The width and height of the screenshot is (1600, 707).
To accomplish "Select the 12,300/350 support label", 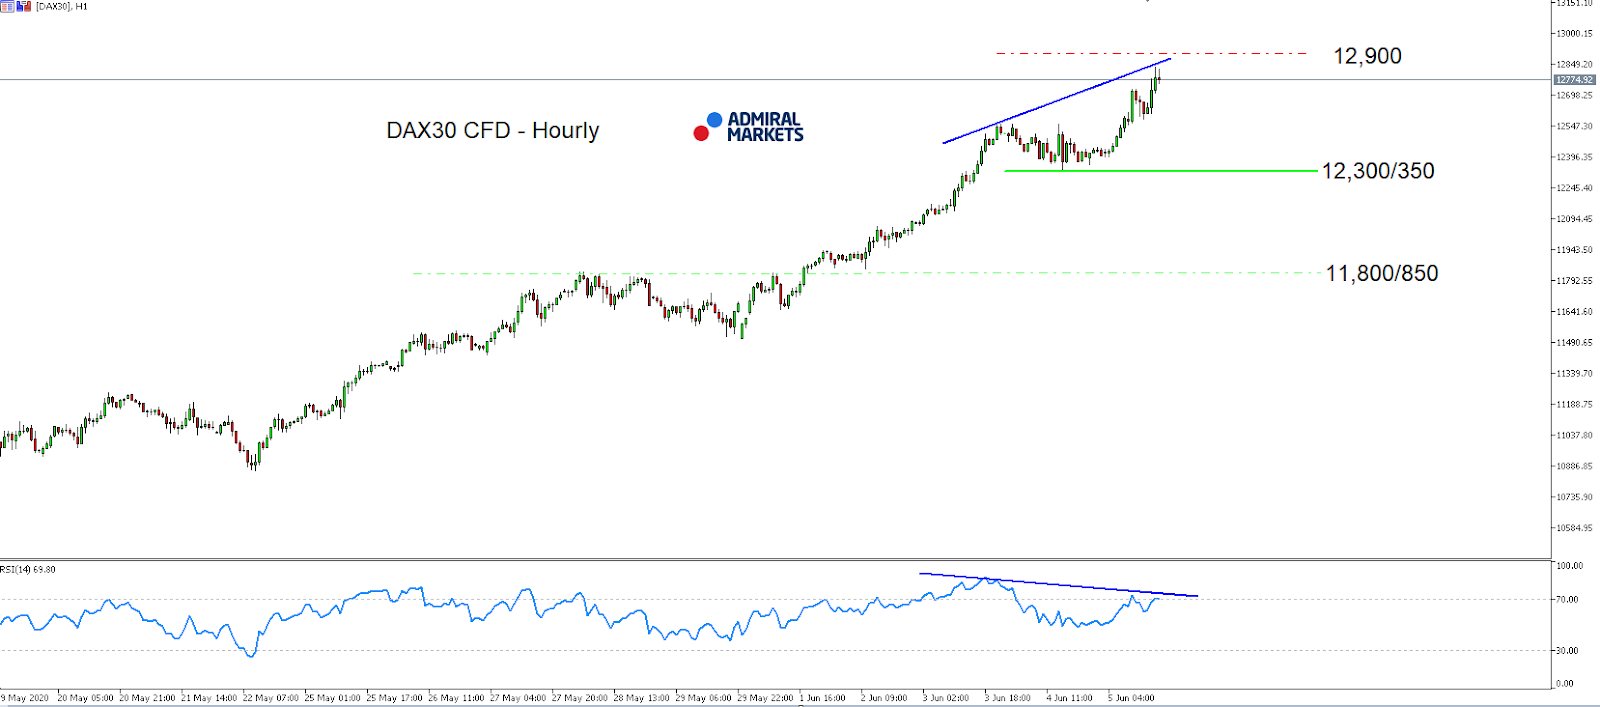I will 1378,171.
